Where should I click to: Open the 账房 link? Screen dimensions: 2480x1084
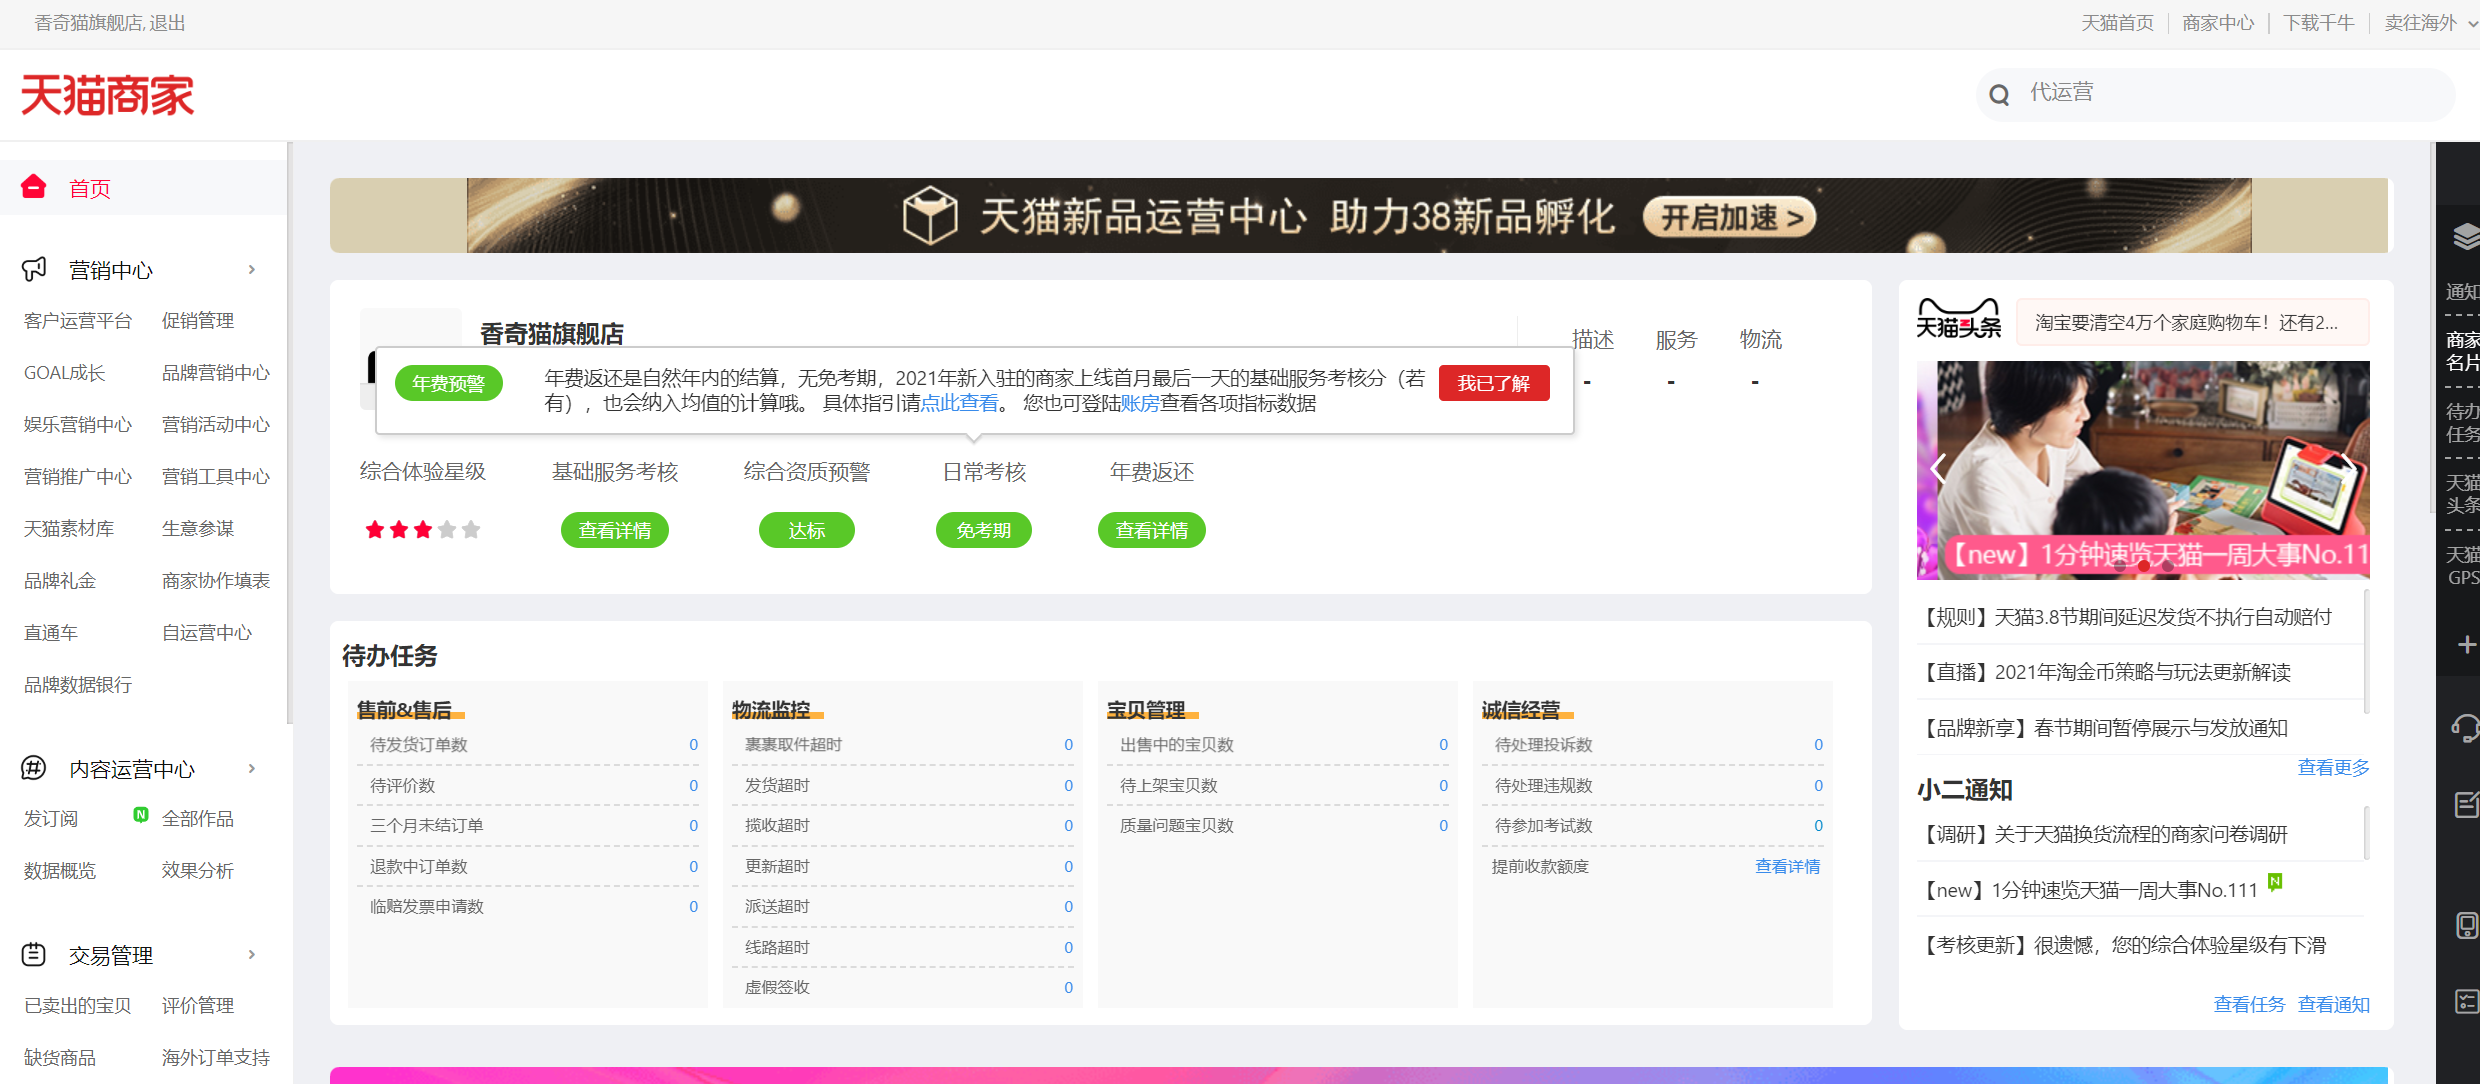click(x=1140, y=403)
